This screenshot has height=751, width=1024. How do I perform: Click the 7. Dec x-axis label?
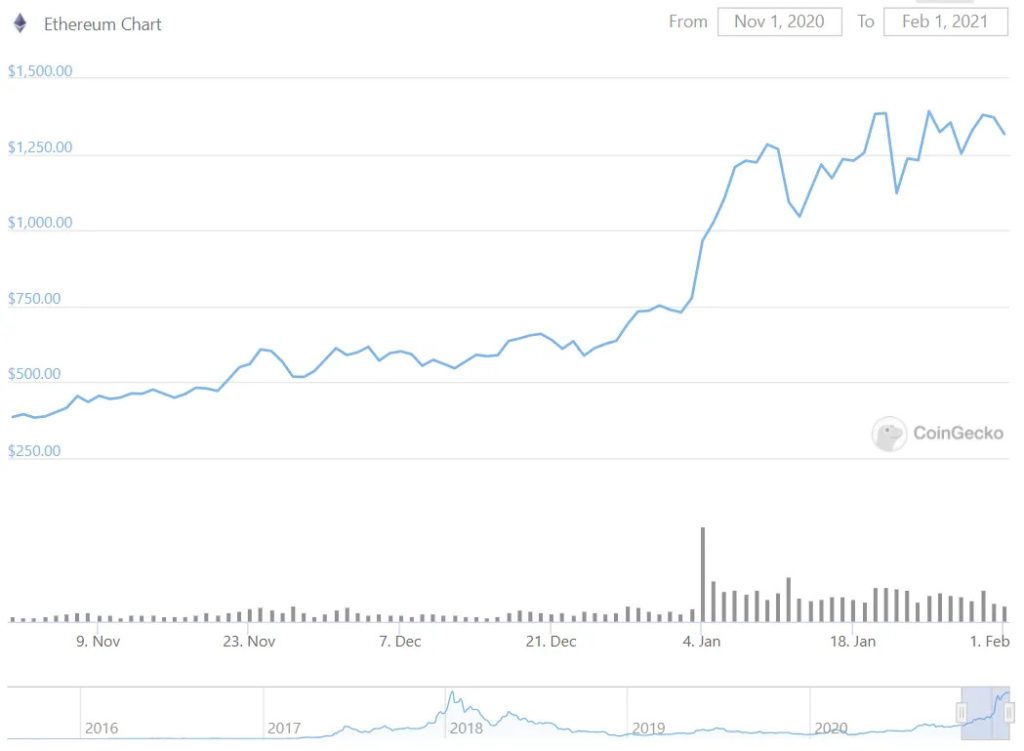[x=400, y=641]
